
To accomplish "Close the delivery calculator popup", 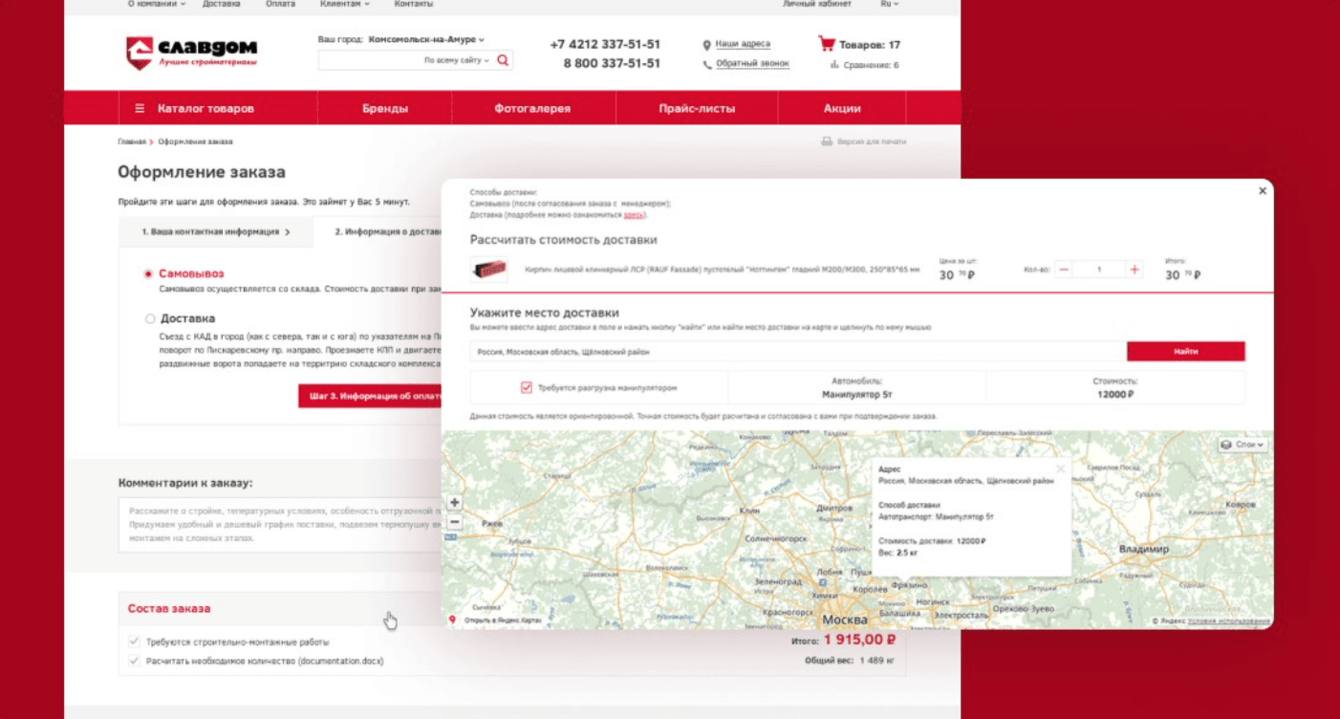I will pos(1262,191).
